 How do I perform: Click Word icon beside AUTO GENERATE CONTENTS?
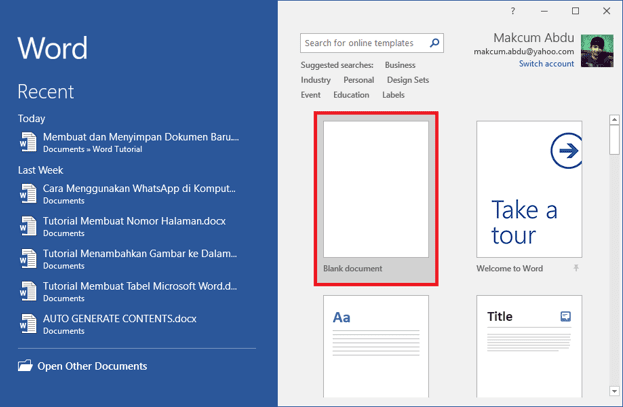[x=28, y=324]
